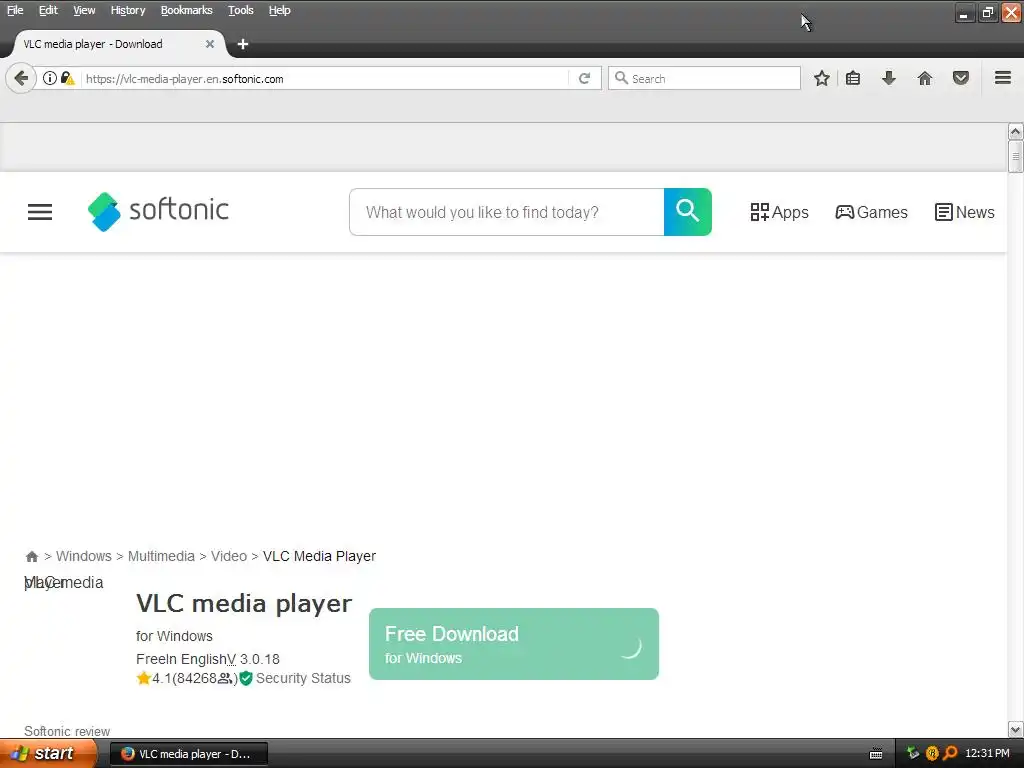
Task: Click the magnifier tray icon
Action: (950, 753)
